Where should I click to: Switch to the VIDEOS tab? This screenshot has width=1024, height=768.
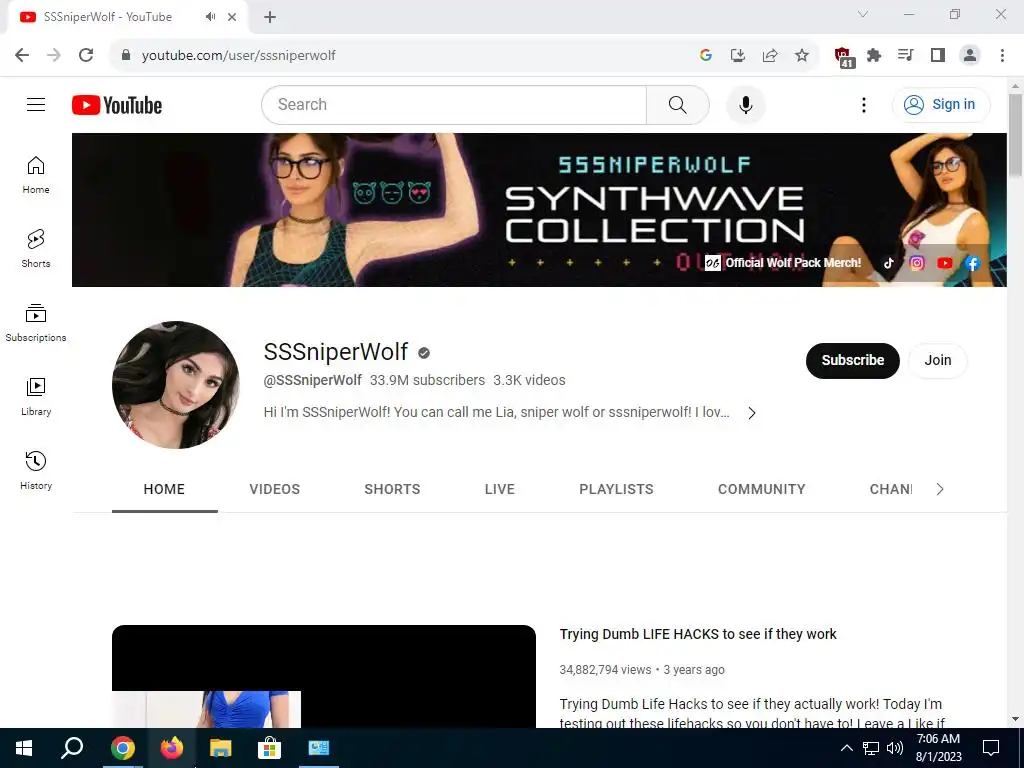coord(274,489)
